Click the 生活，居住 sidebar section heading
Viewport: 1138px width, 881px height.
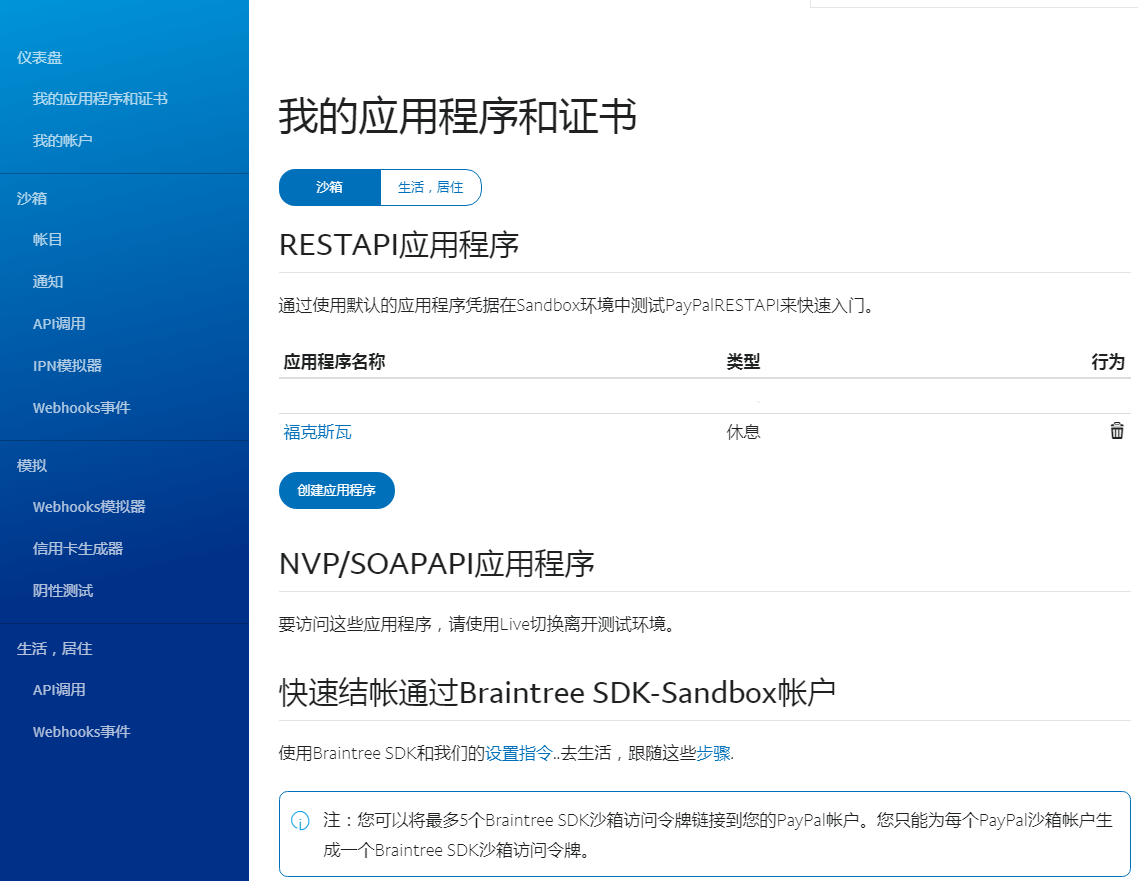point(54,649)
